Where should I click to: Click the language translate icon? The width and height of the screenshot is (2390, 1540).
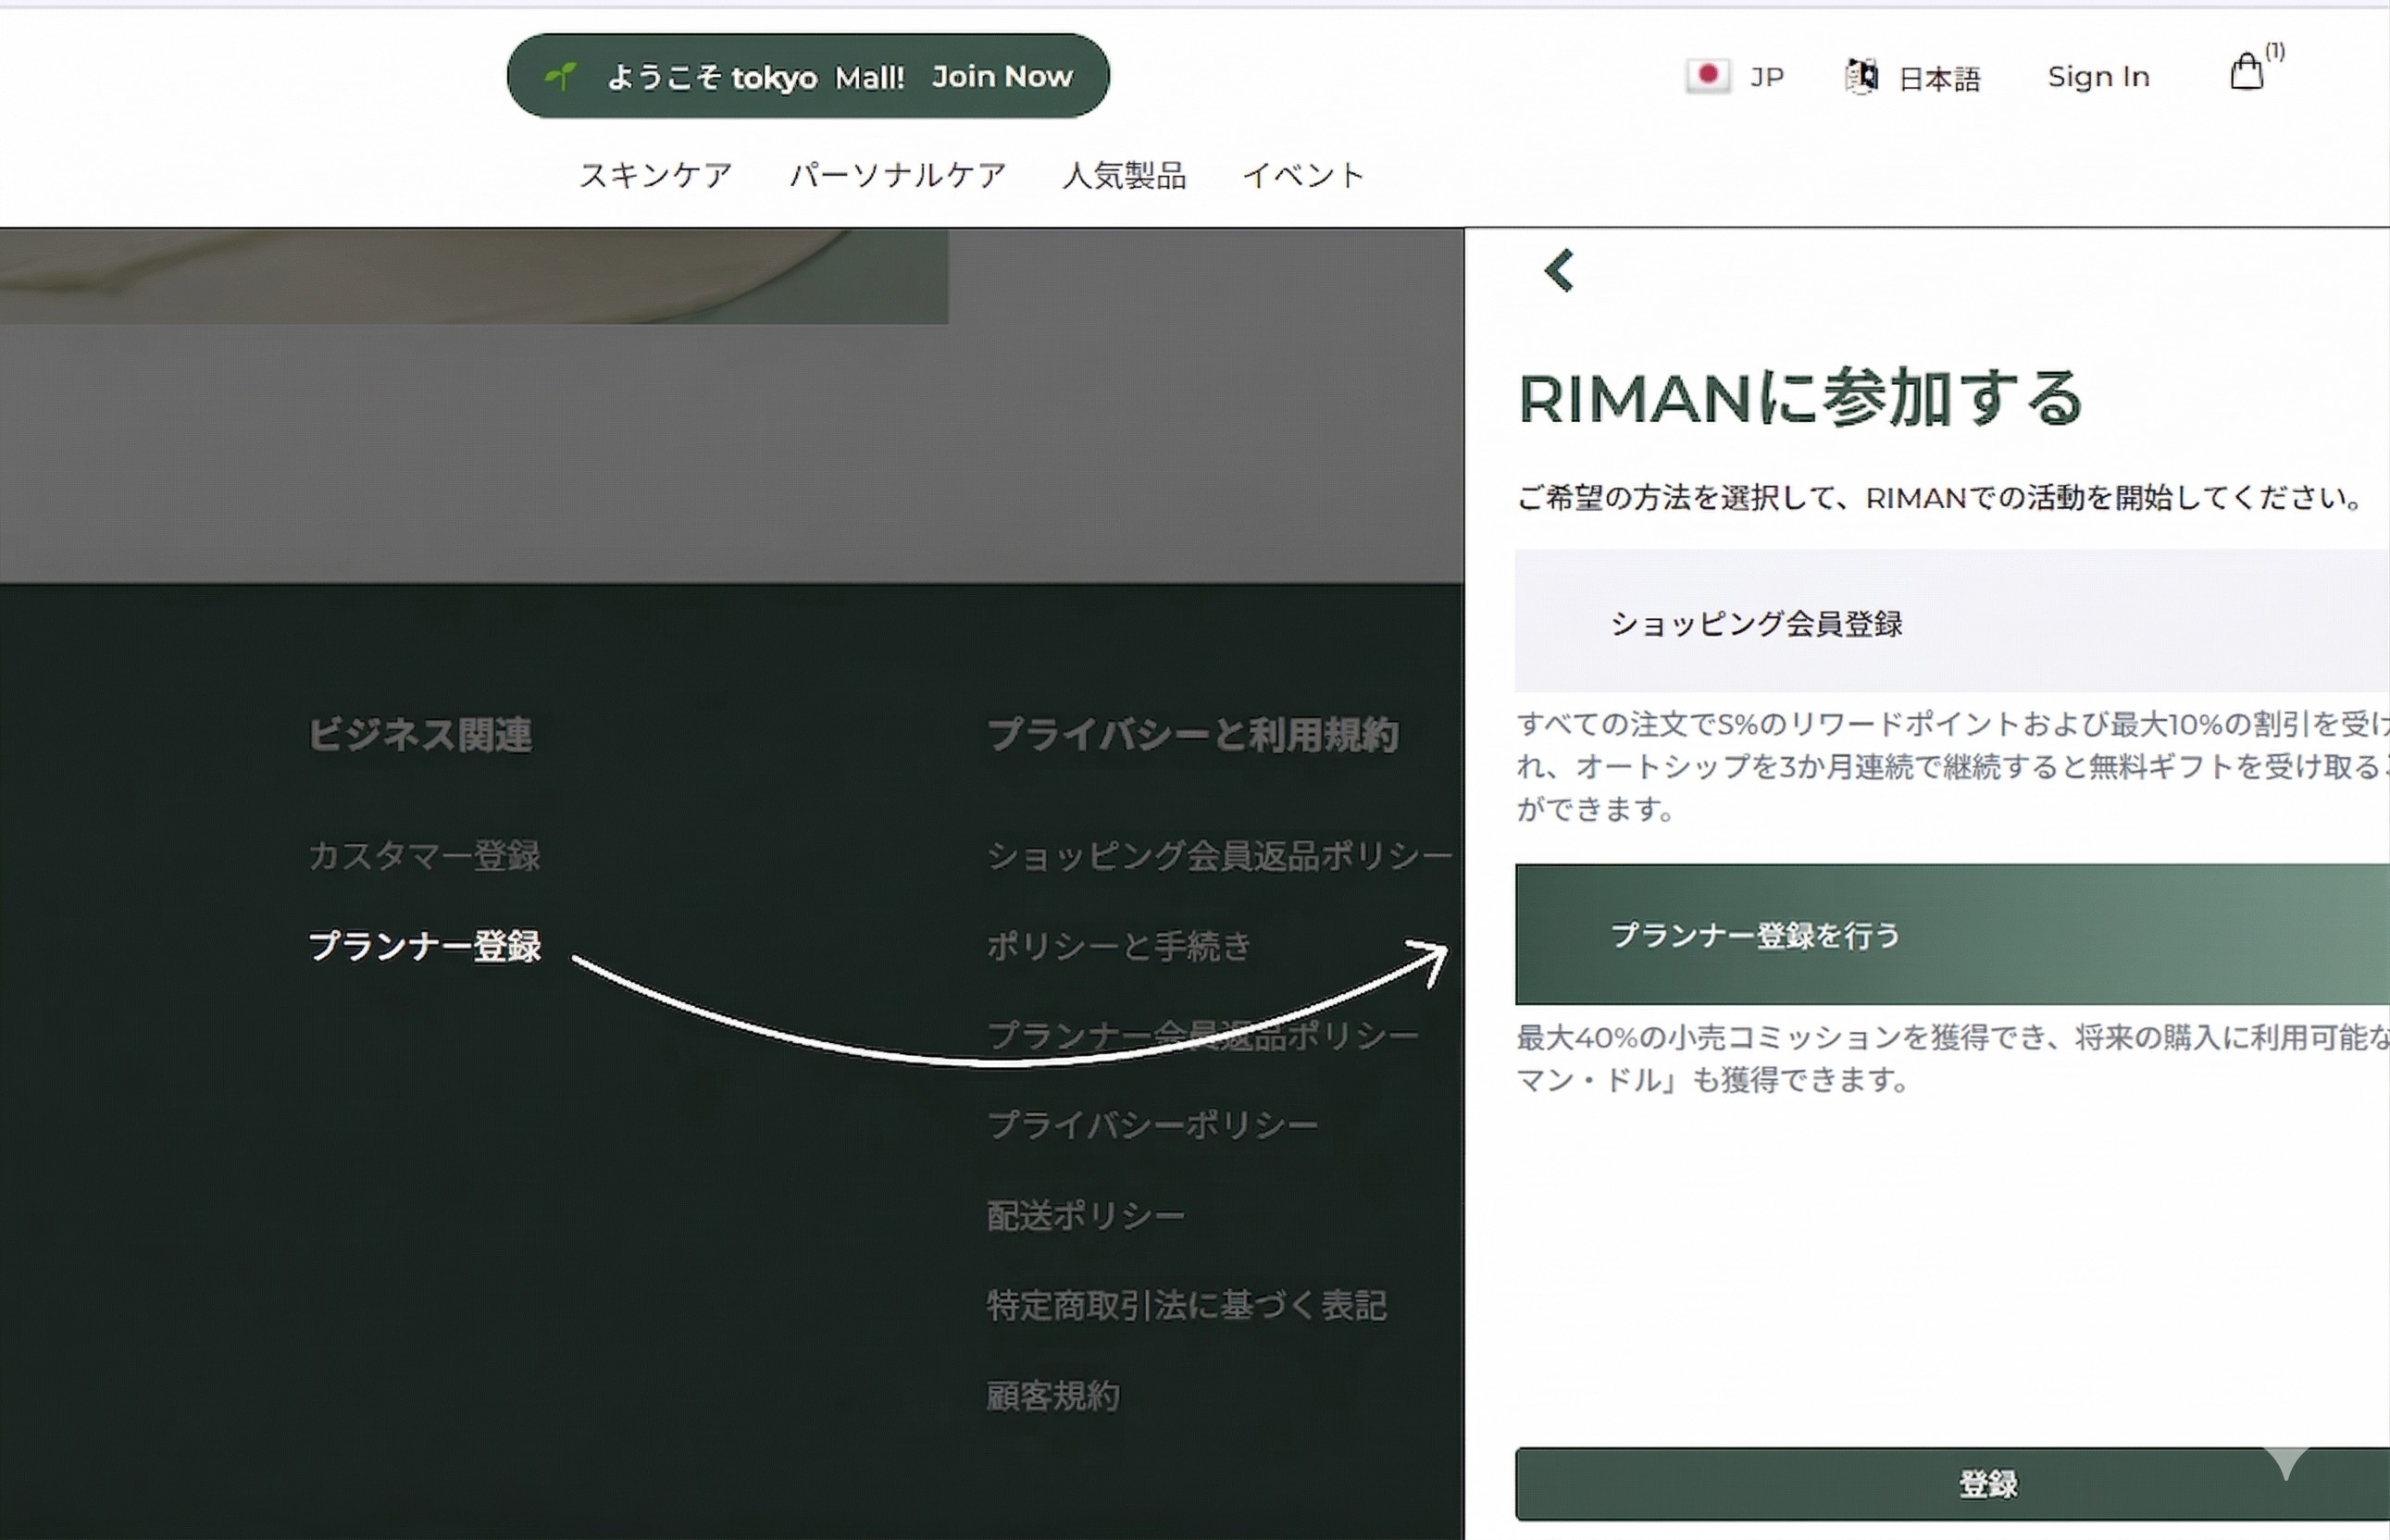(1861, 76)
